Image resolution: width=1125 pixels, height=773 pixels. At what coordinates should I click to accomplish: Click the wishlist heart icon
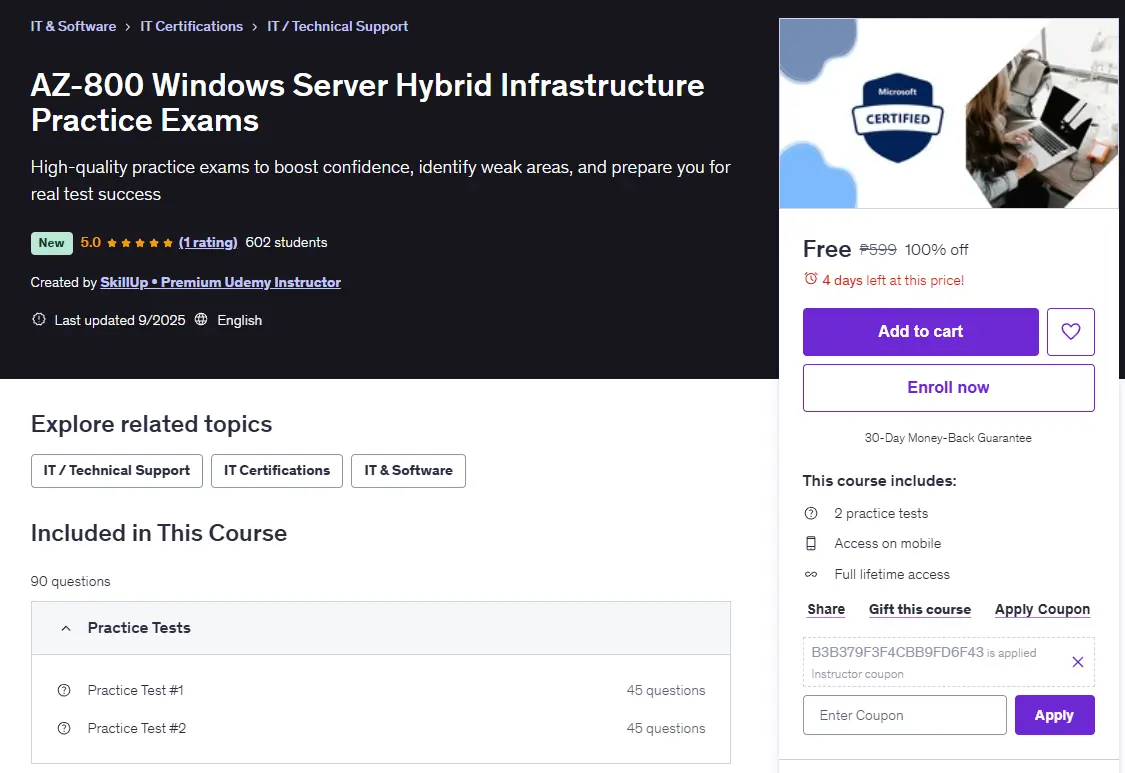1070,332
